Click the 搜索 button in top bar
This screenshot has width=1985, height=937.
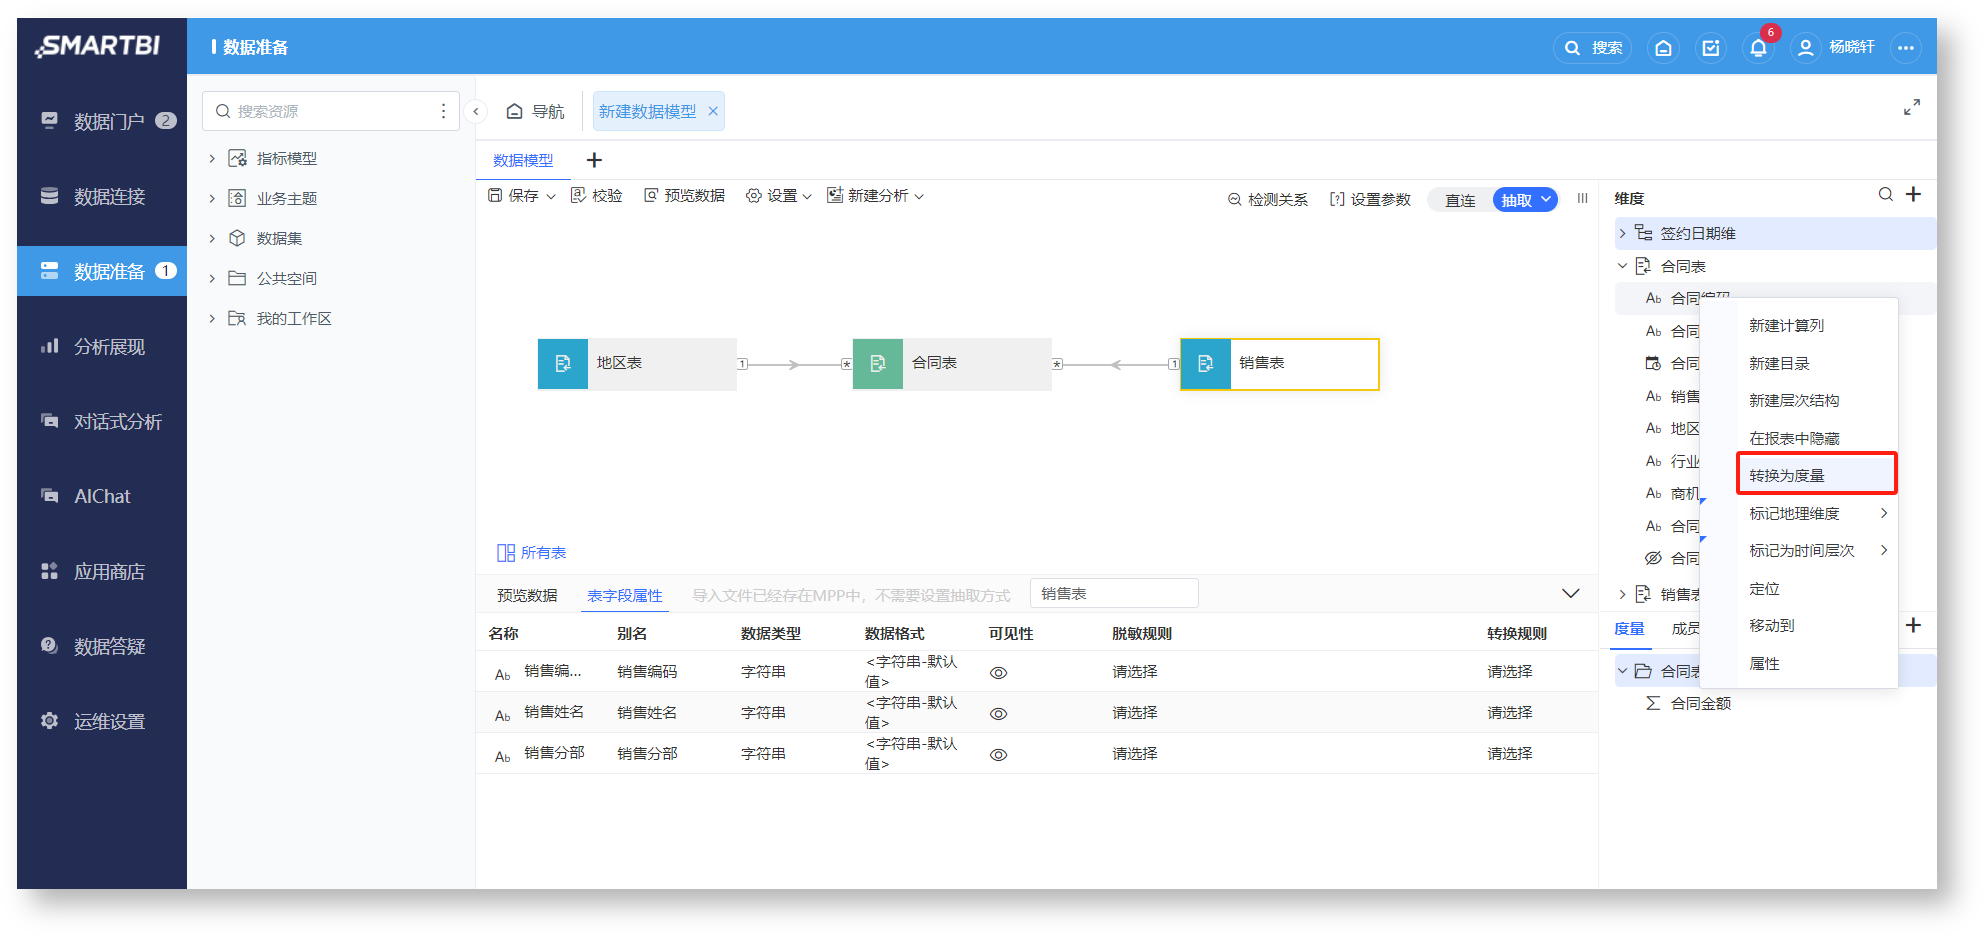tap(1593, 48)
